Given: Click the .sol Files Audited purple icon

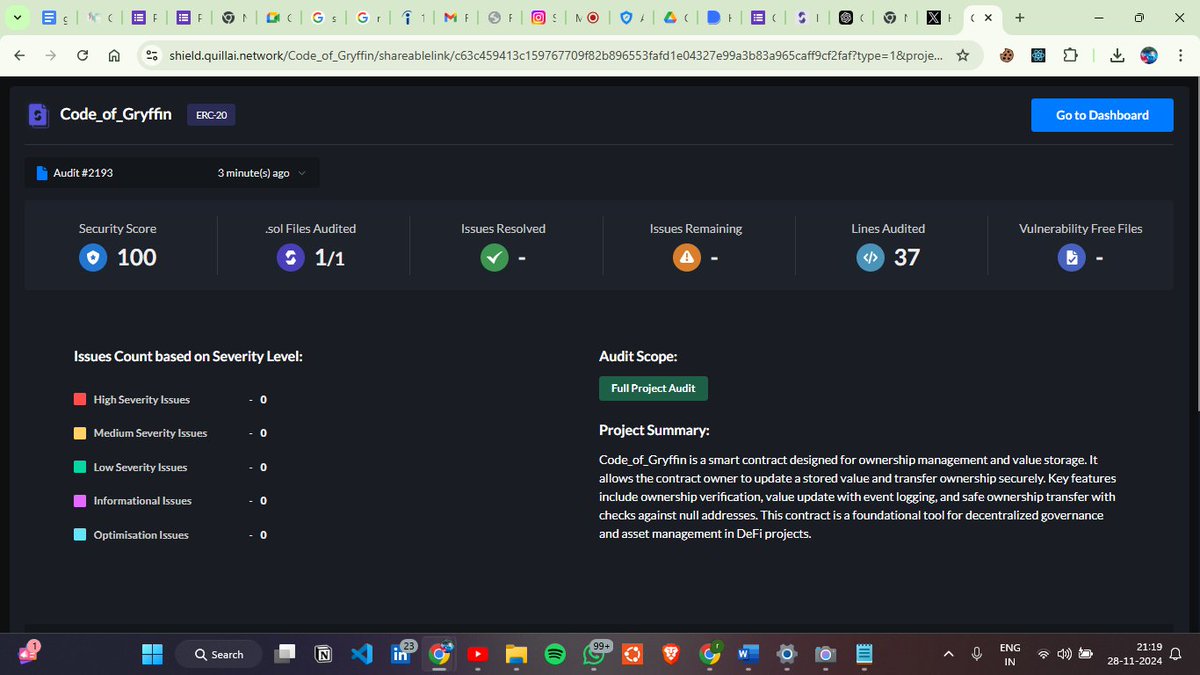Looking at the screenshot, I should click(x=290, y=258).
